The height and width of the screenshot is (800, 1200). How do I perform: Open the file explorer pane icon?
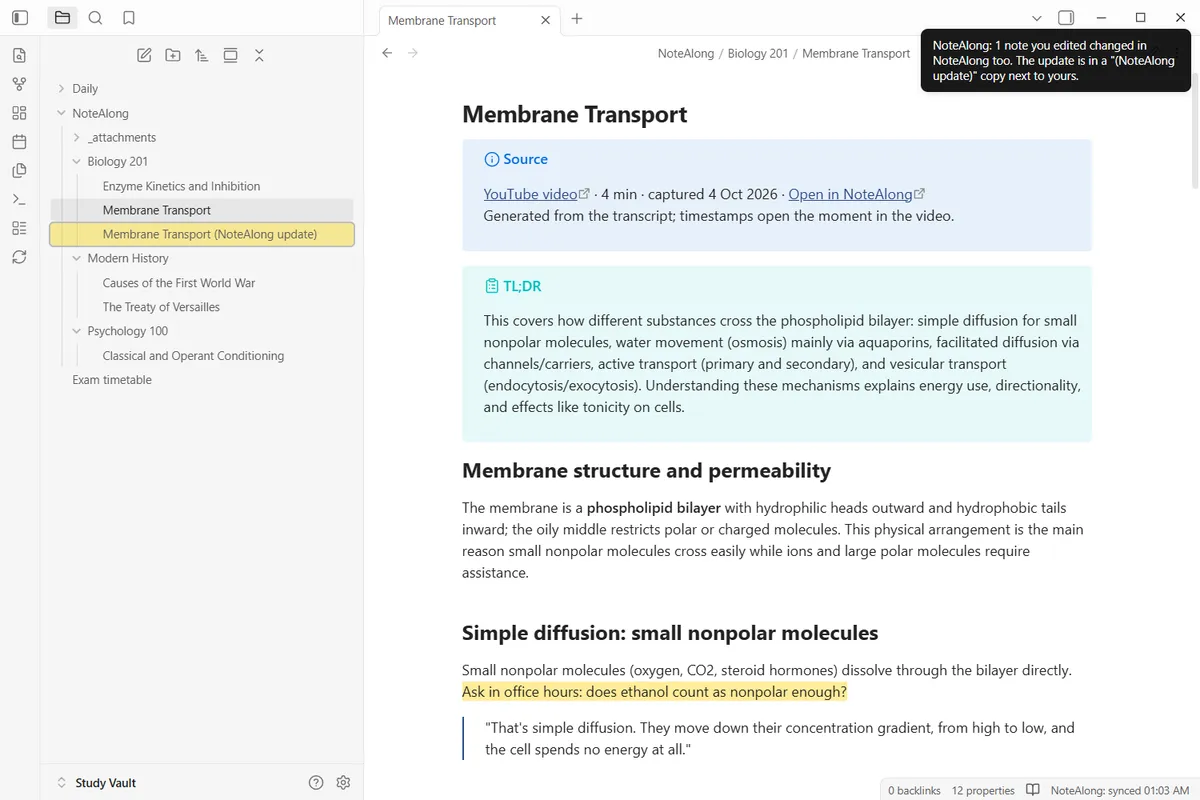(x=62, y=18)
